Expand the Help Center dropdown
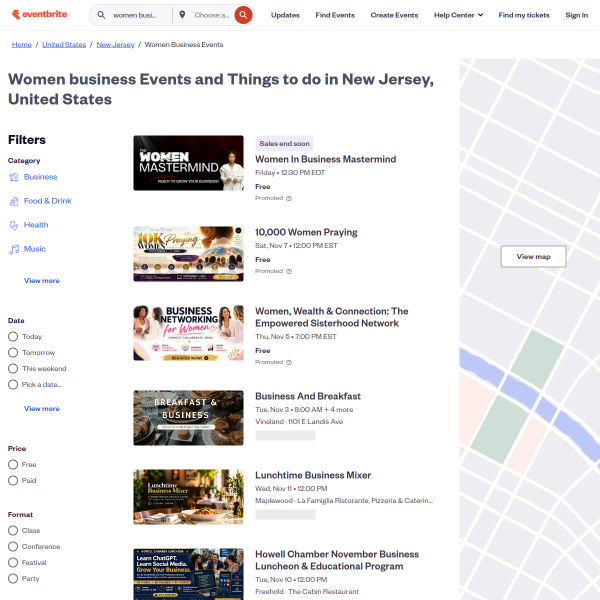600x600 pixels. (x=458, y=15)
